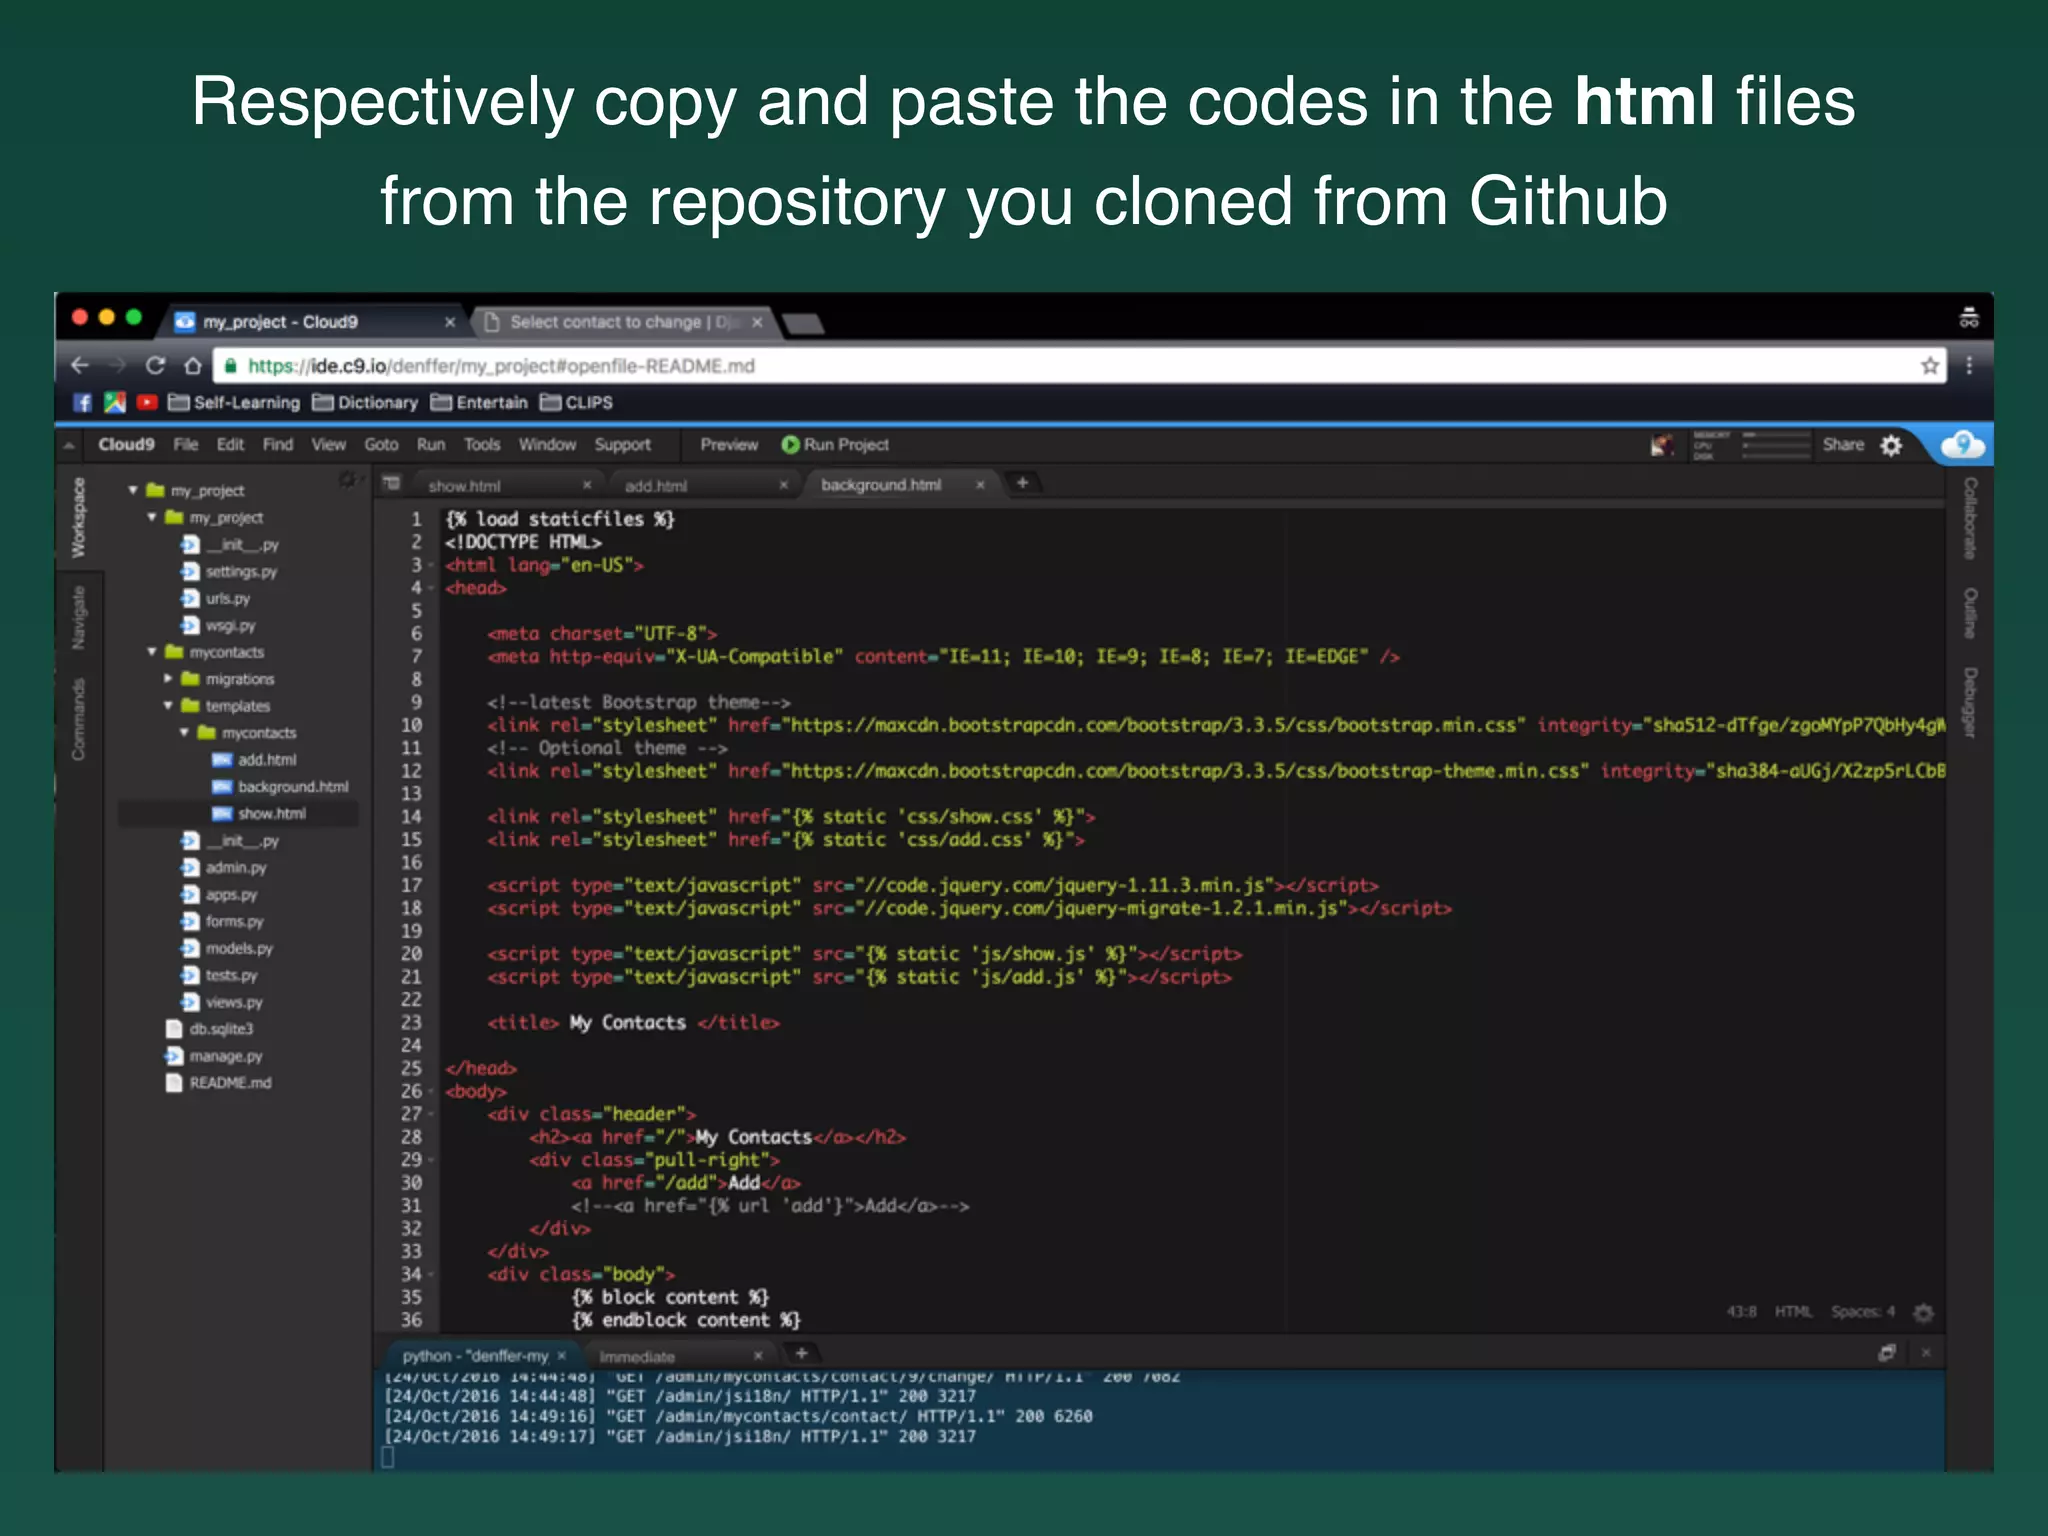The height and width of the screenshot is (1536, 2048).
Task: Click the Share button
Action: pos(1842,445)
